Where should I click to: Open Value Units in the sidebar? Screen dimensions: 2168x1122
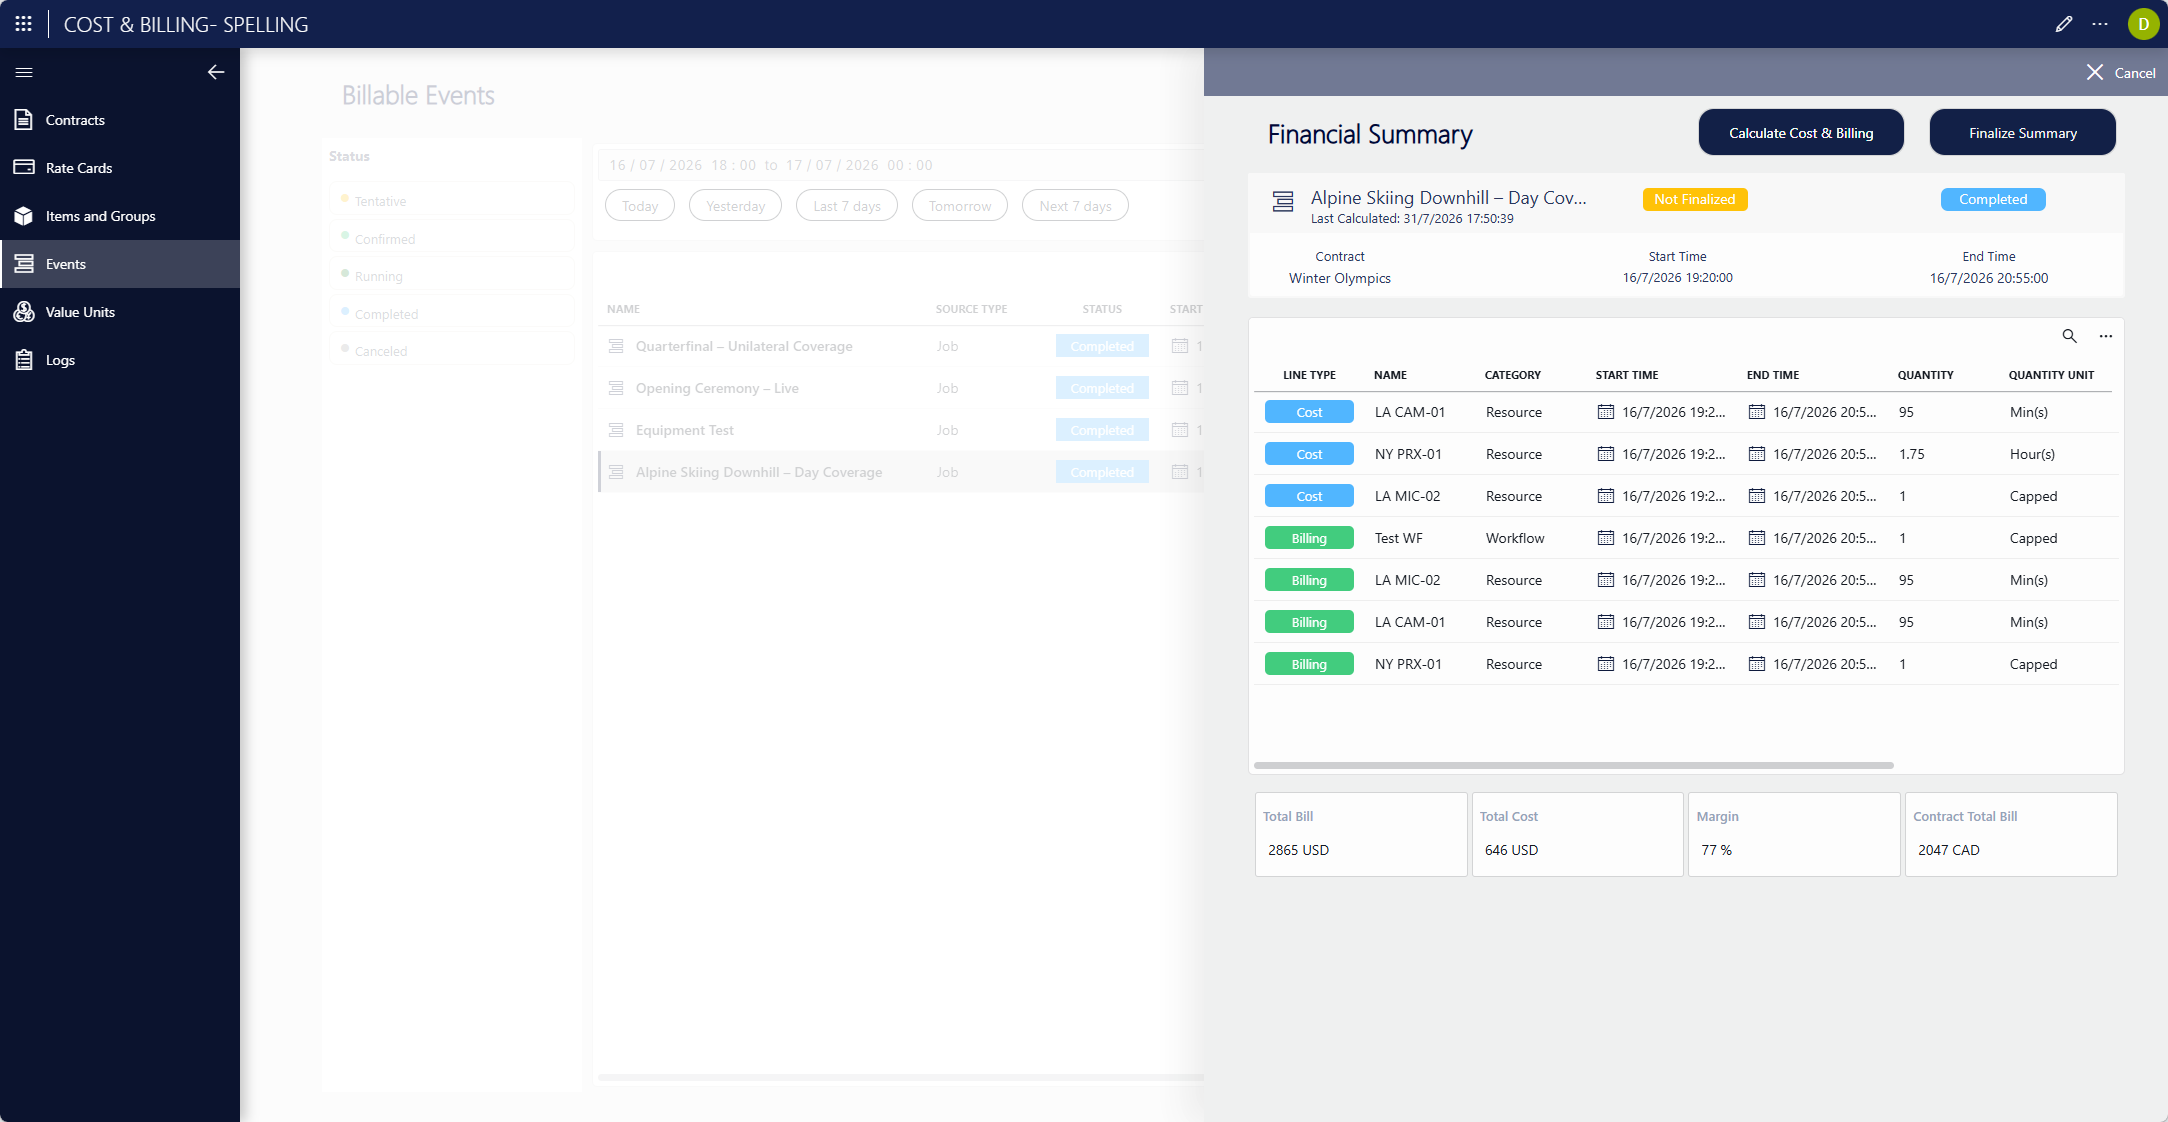(120, 312)
